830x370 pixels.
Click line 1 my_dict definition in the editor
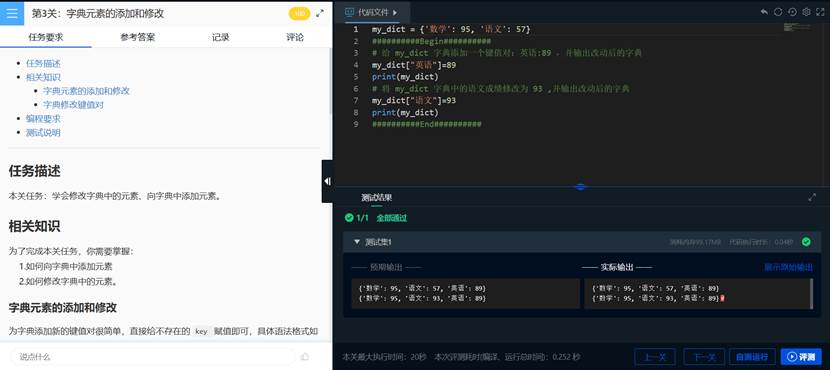(451, 29)
